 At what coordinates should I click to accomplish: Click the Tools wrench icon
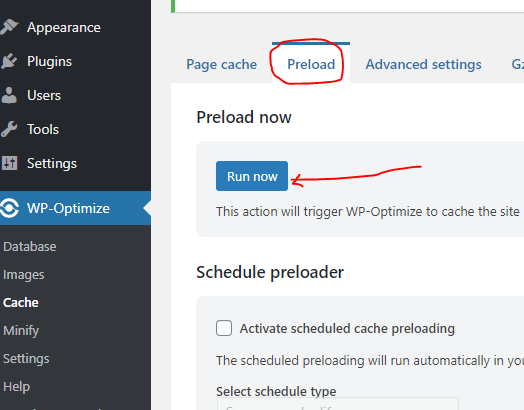coord(9,129)
